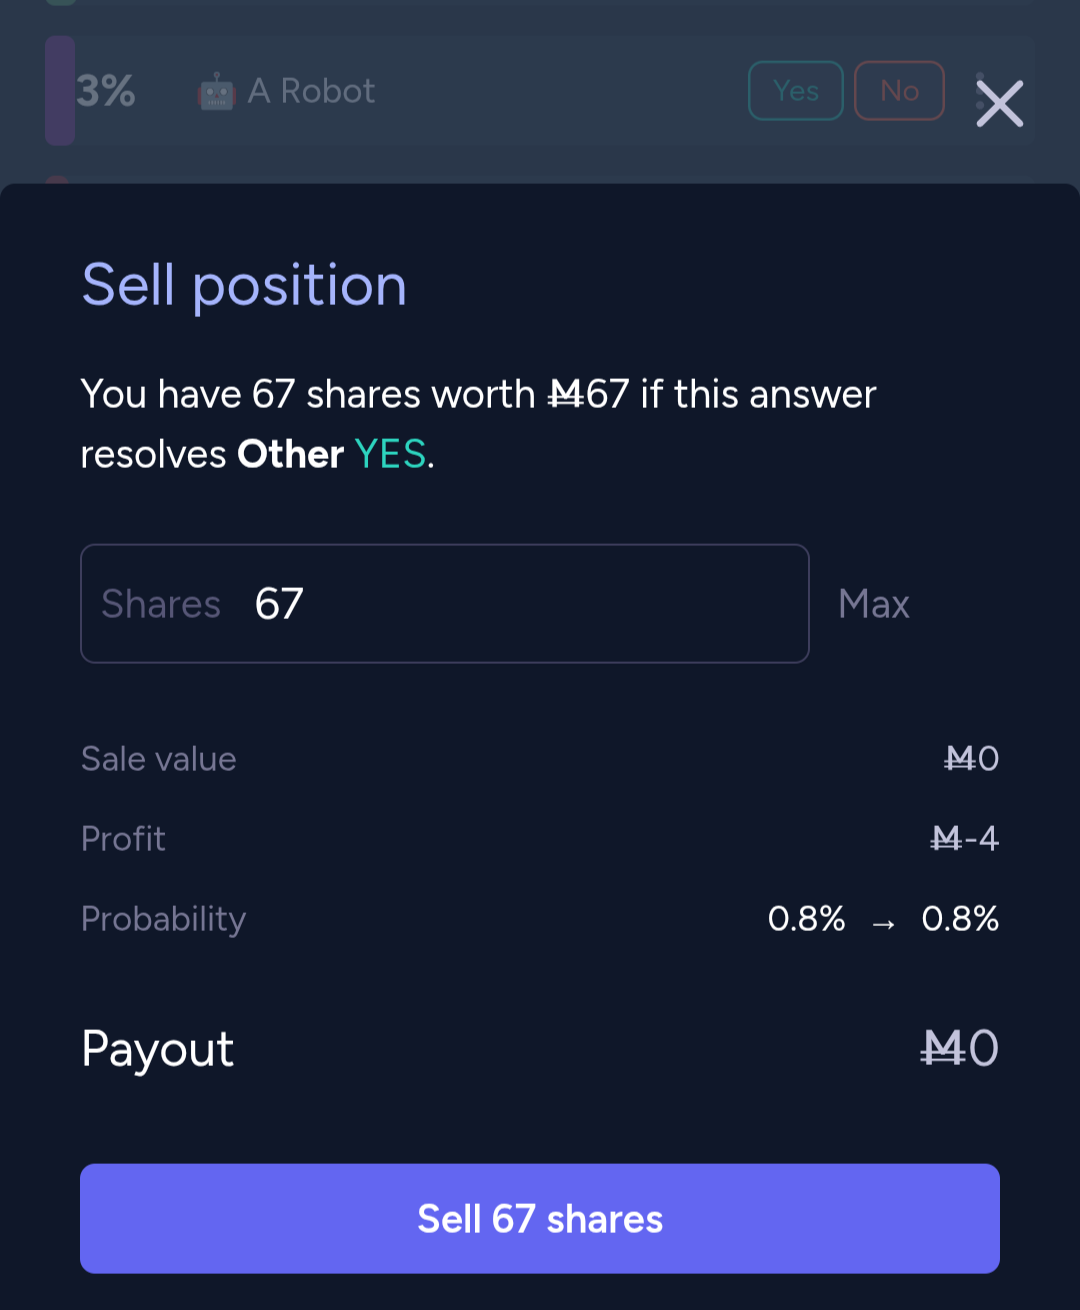Image resolution: width=1080 pixels, height=1310 pixels.
Task: Open the A Robot answer label
Action: (312, 91)
